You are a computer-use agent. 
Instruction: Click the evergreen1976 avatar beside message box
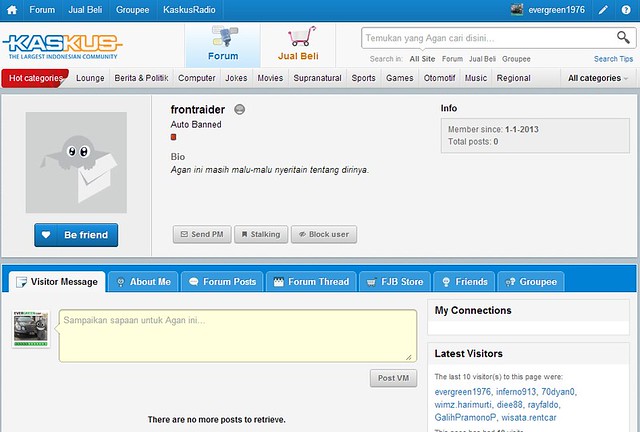click(30, 330)
